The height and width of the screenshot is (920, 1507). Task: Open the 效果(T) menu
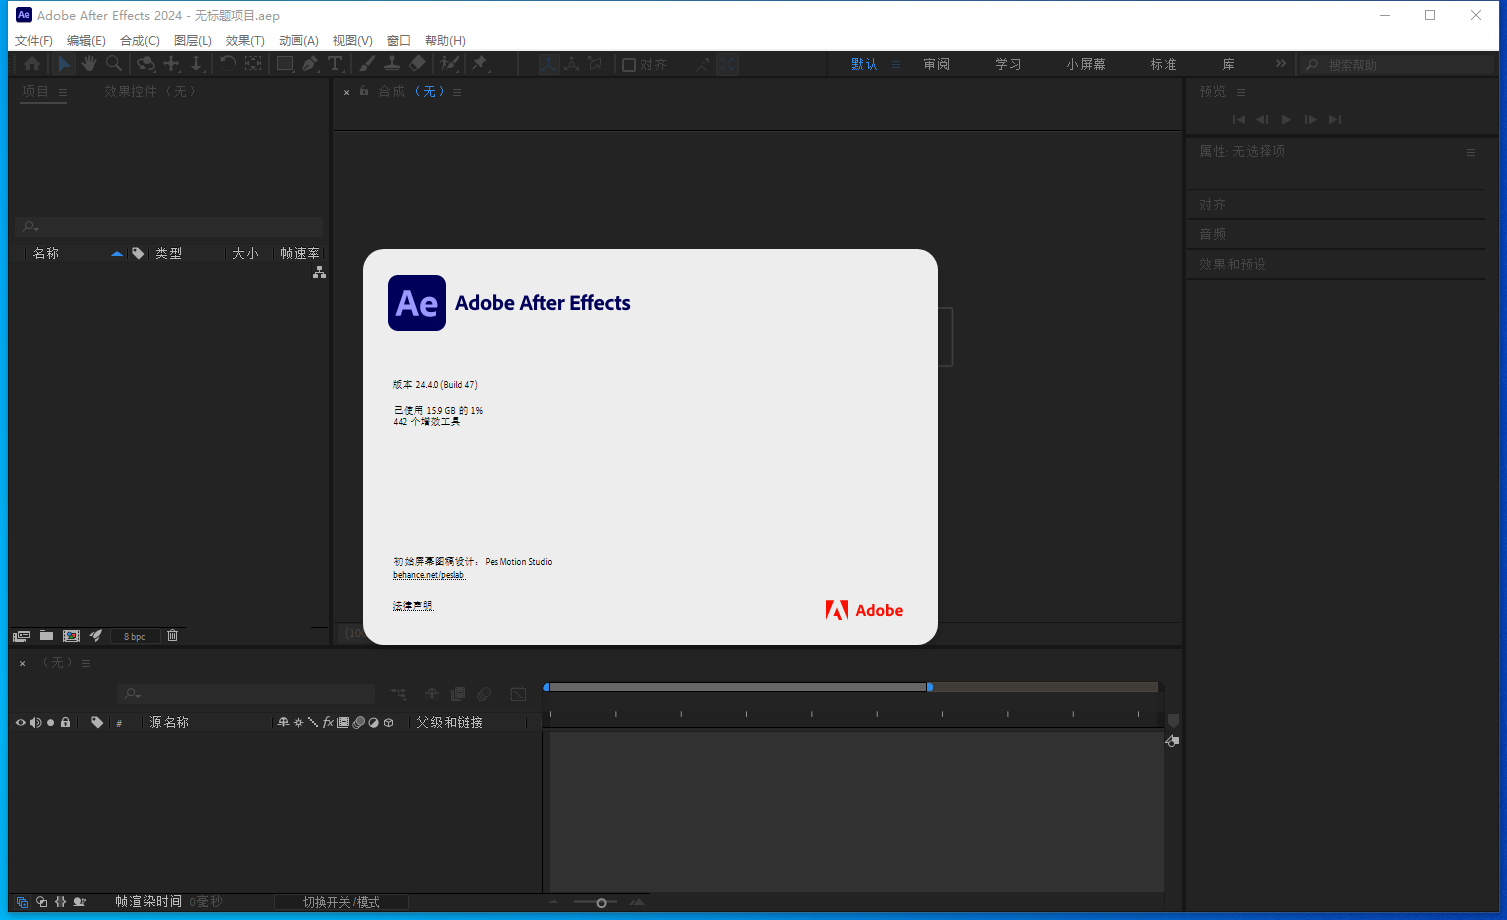[x=245, y=41]
